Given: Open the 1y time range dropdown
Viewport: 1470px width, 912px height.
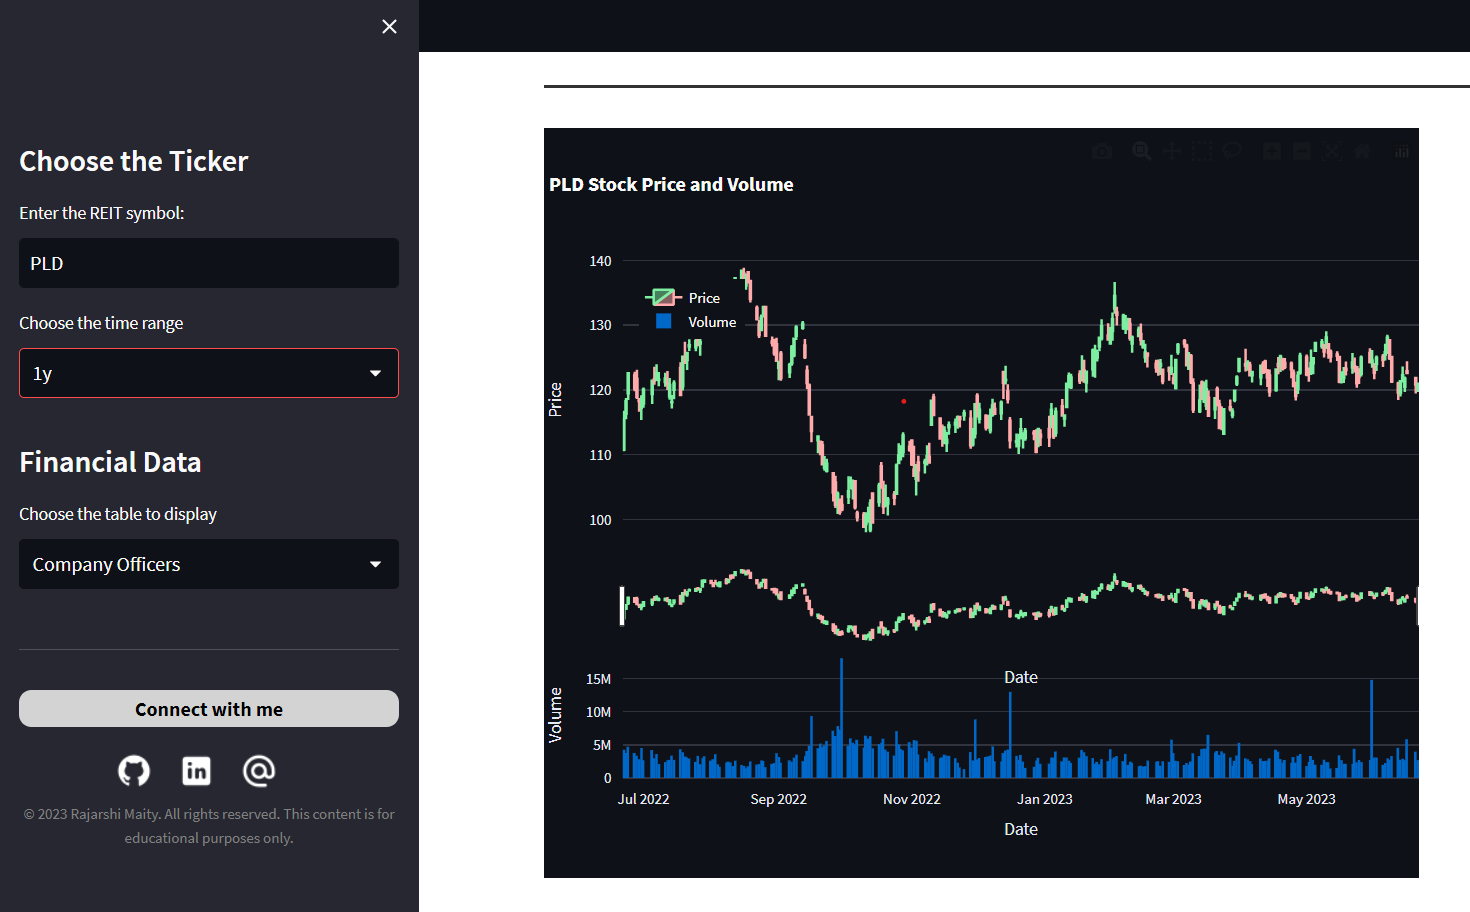Looking at the screenshot, I should tap(209, 373).
